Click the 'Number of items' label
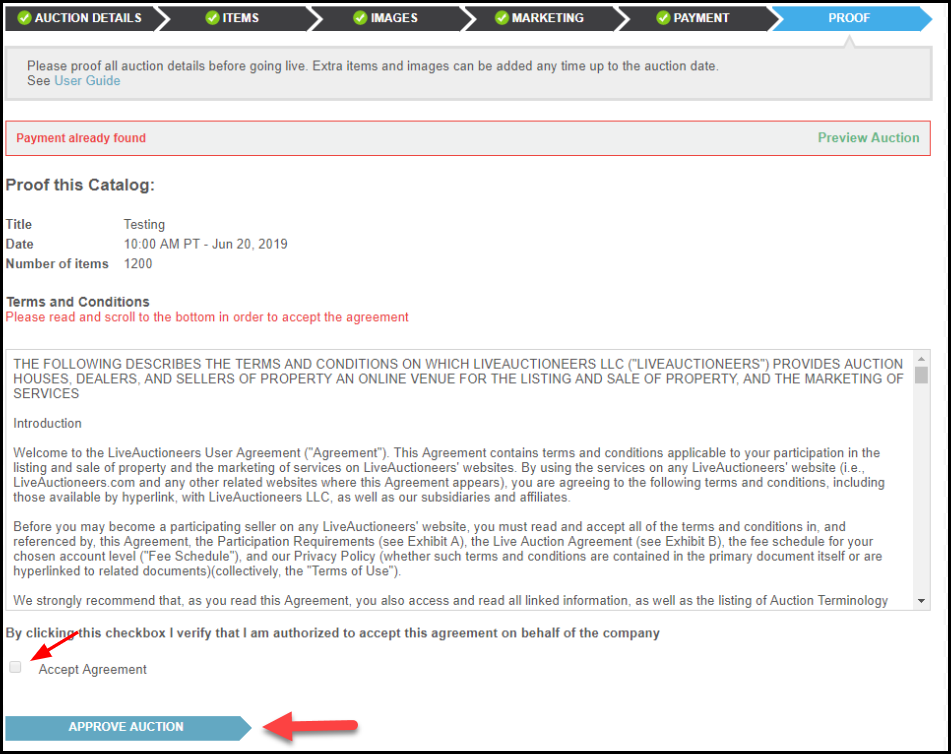The width and height of the screenshot is (951, 754). pyautogui.click(x=57, y=264)
